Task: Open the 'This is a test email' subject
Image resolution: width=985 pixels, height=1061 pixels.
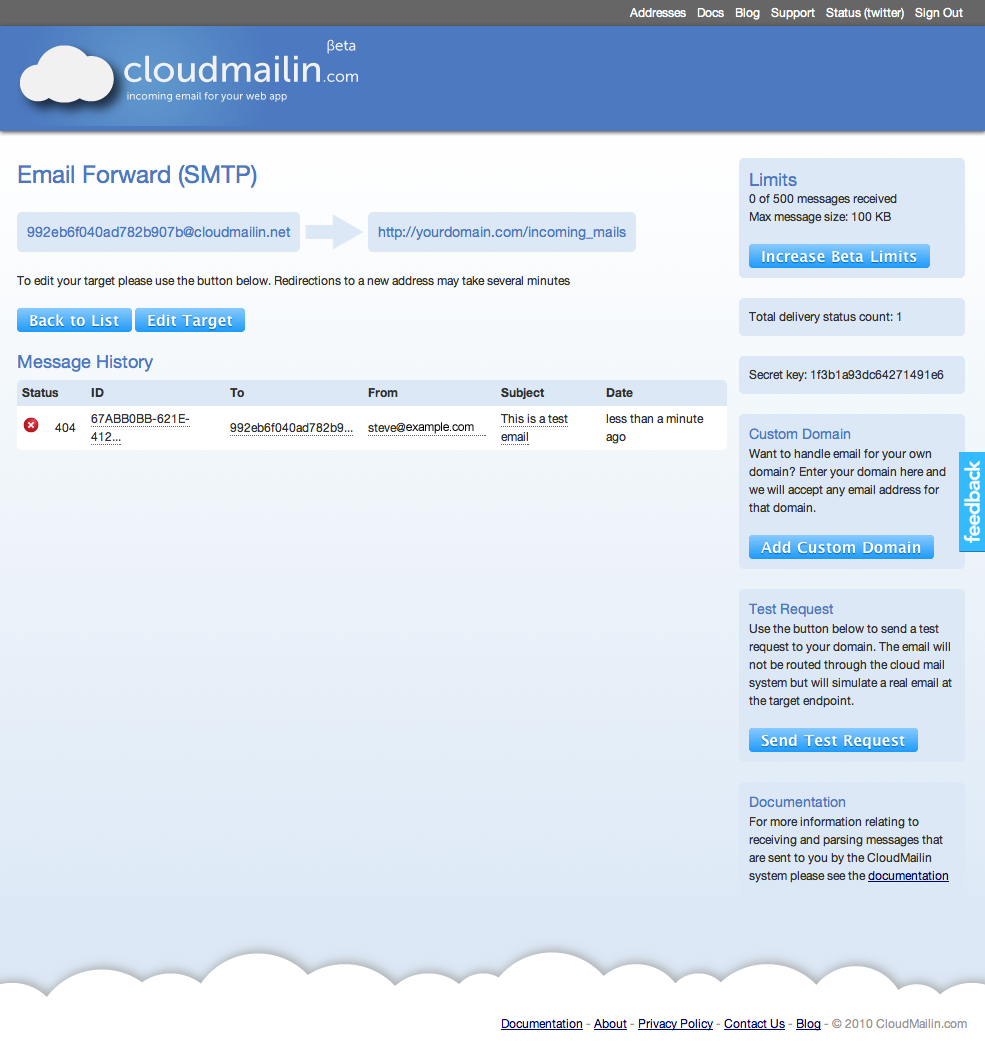Action: tap(534, 427)
